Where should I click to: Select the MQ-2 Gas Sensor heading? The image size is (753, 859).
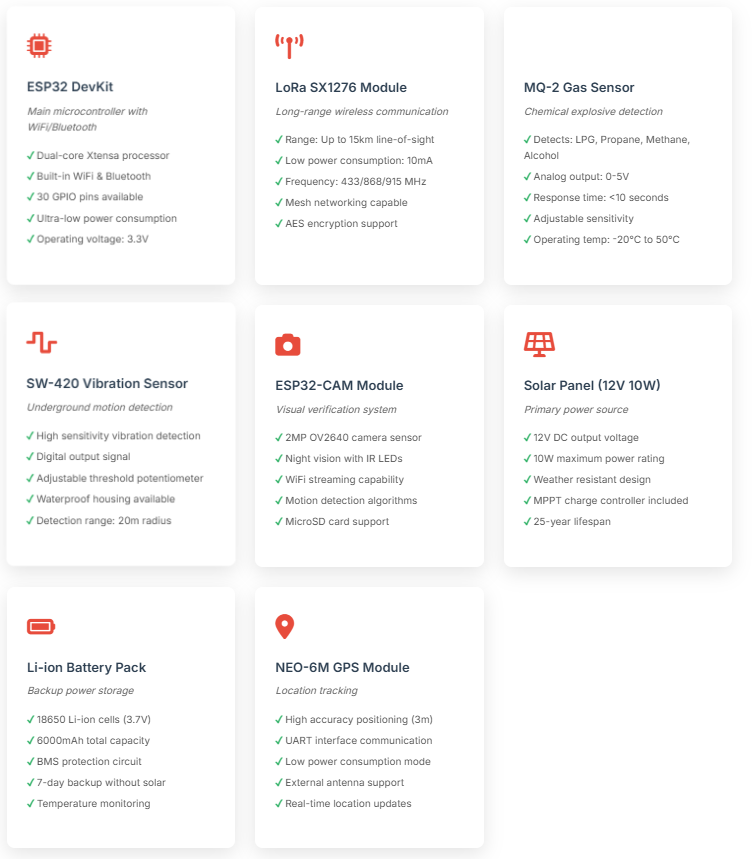tap(579, 88)
